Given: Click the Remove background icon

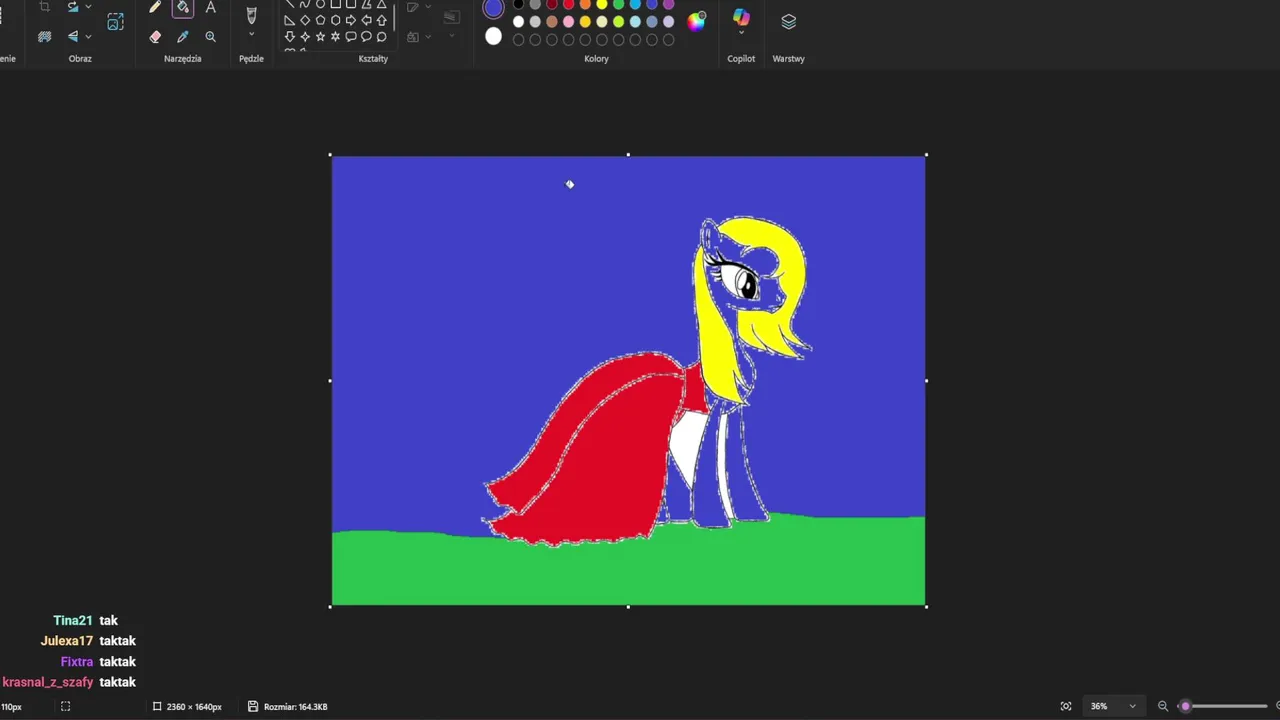Looking at the screenshot, I should click(x=44, y=37).
